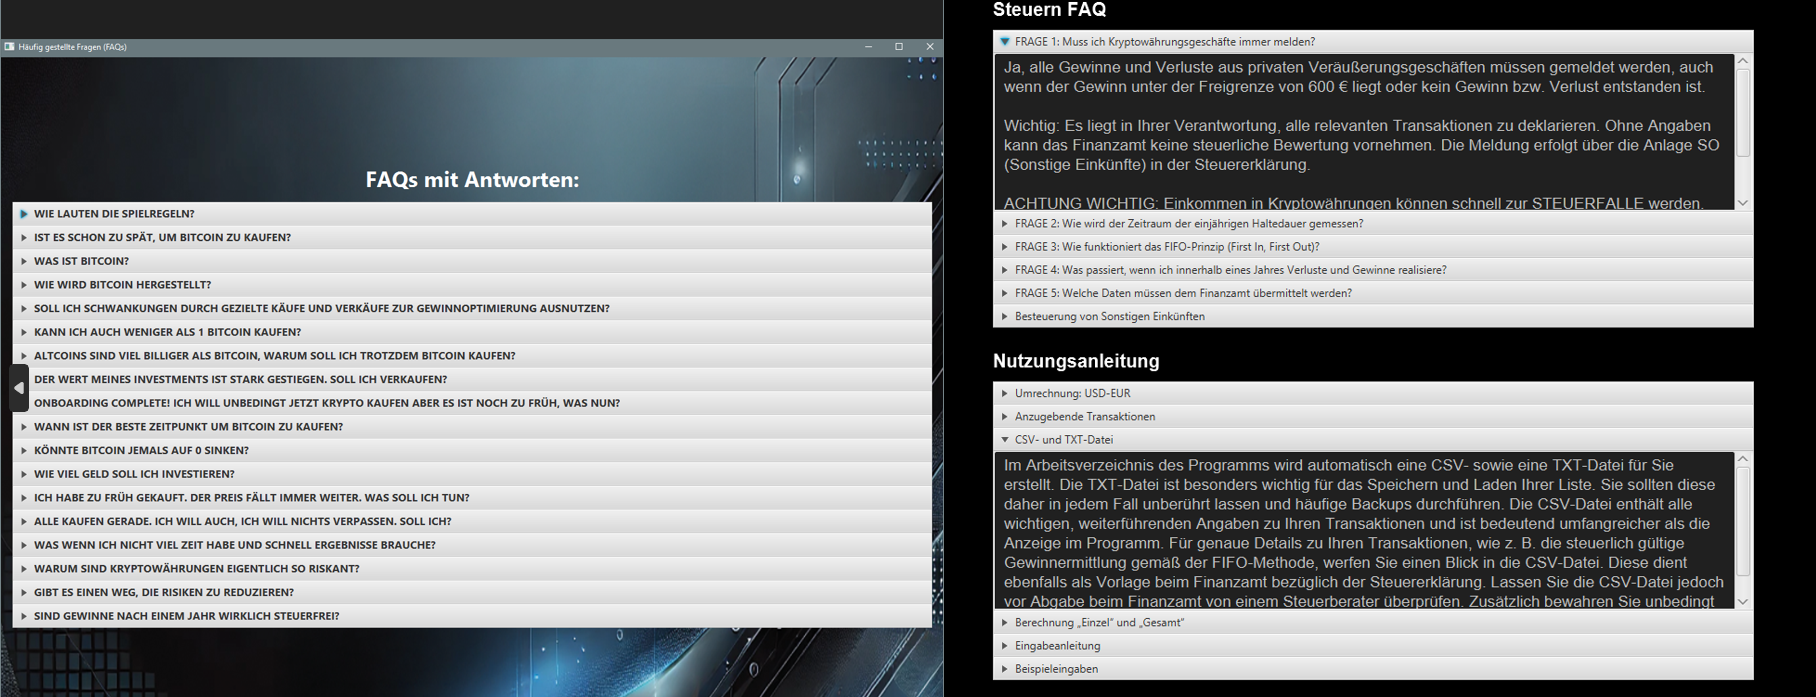Collapse FRAGE 1 about Kryptowährungsgeschäfte melden
Viewport: 1816px width, 697px height.
(1373, 42)
